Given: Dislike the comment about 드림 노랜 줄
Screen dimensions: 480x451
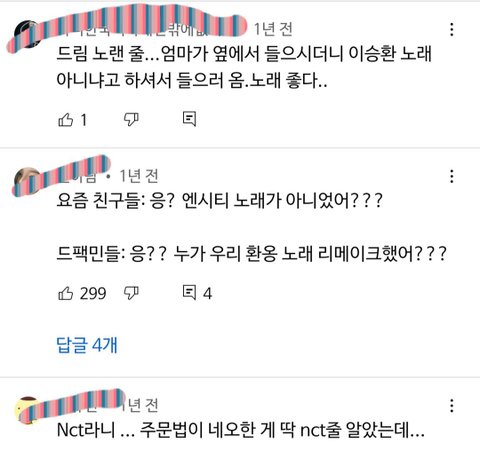Looking at the screenshot, I should [x=131, y=119].
